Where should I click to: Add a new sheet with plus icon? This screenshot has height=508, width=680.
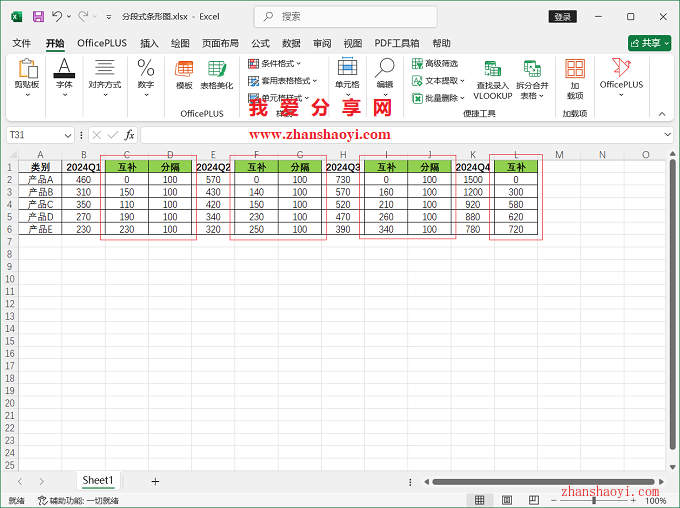155,481
